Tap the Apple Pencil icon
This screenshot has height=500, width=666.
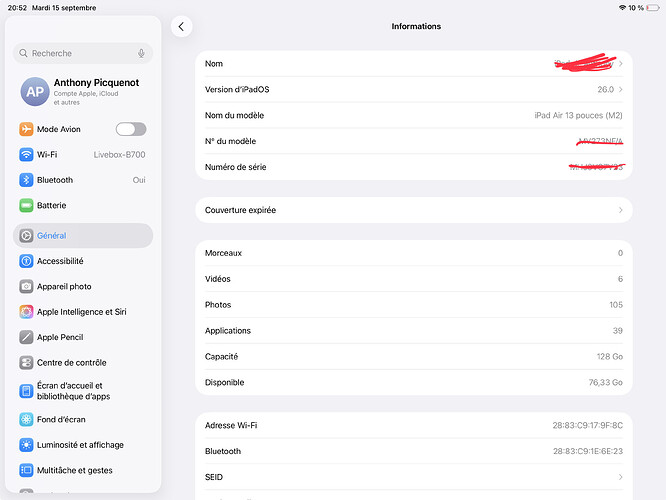coord(26,337)
